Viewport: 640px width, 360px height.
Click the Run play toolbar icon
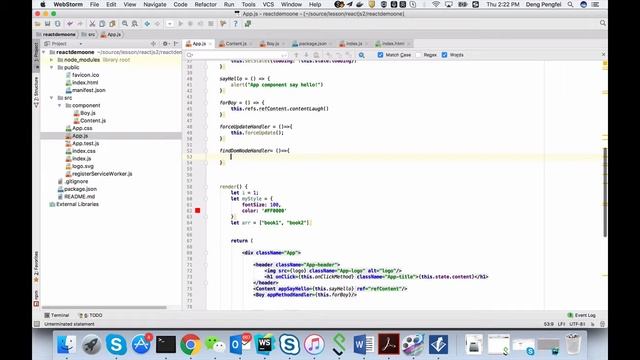tap(180, 24)
